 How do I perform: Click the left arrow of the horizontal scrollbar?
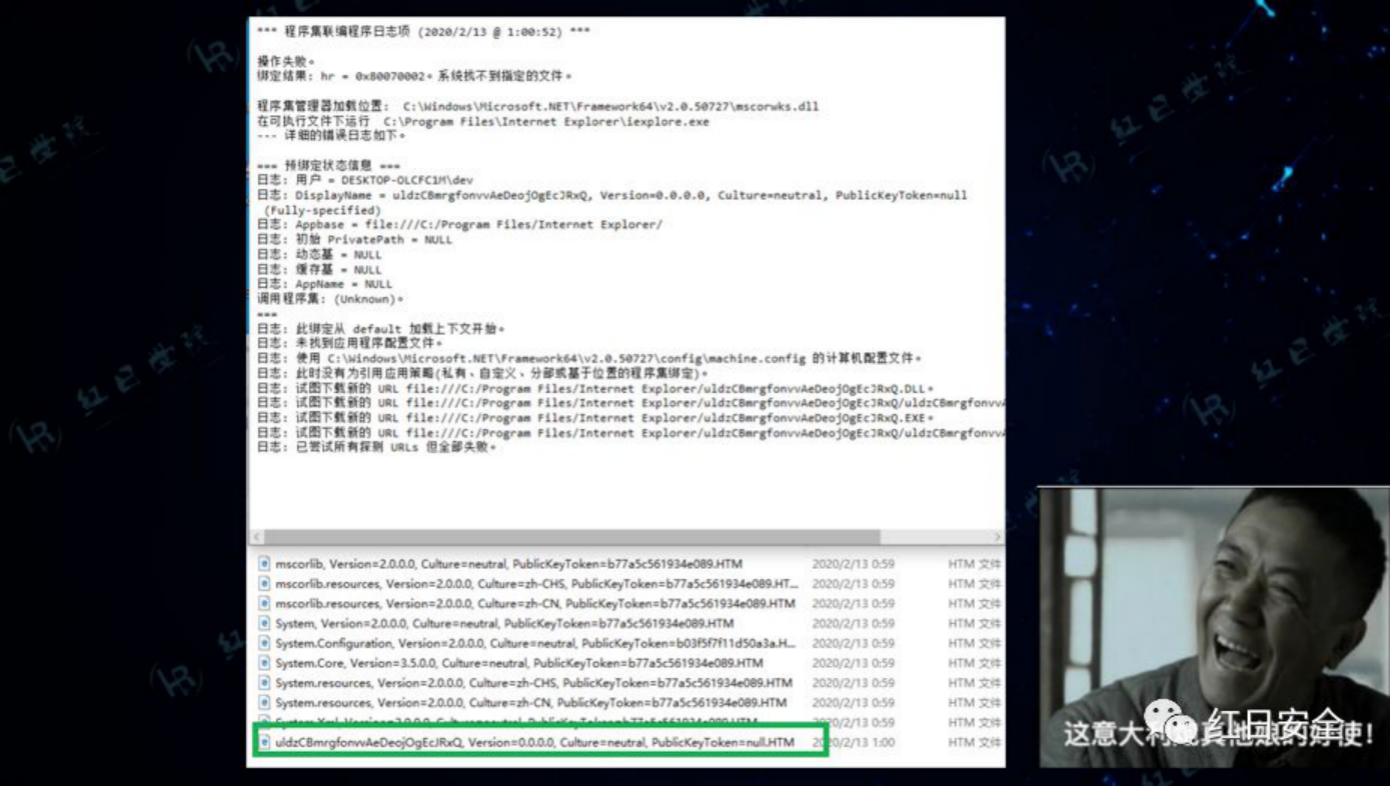[256, 537]
